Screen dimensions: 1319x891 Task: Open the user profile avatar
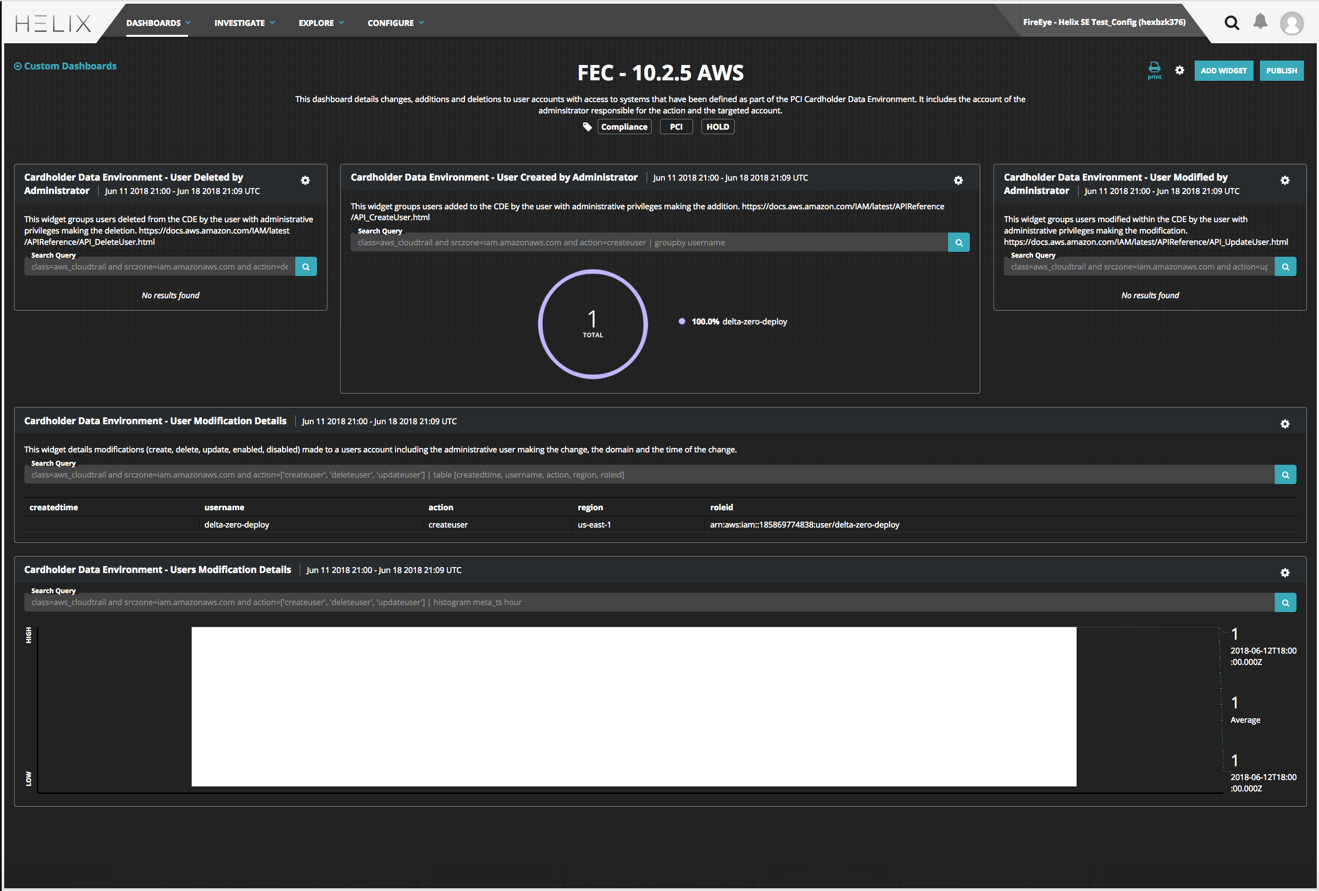click(1292, 23)
